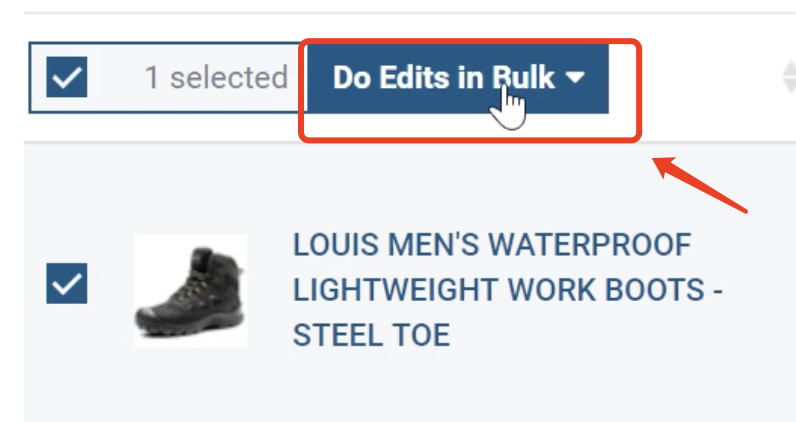Click the caret on Do Edits in Bulk
Screen dimensions: 796x422
pyautogui.click(x=574, y=79)
